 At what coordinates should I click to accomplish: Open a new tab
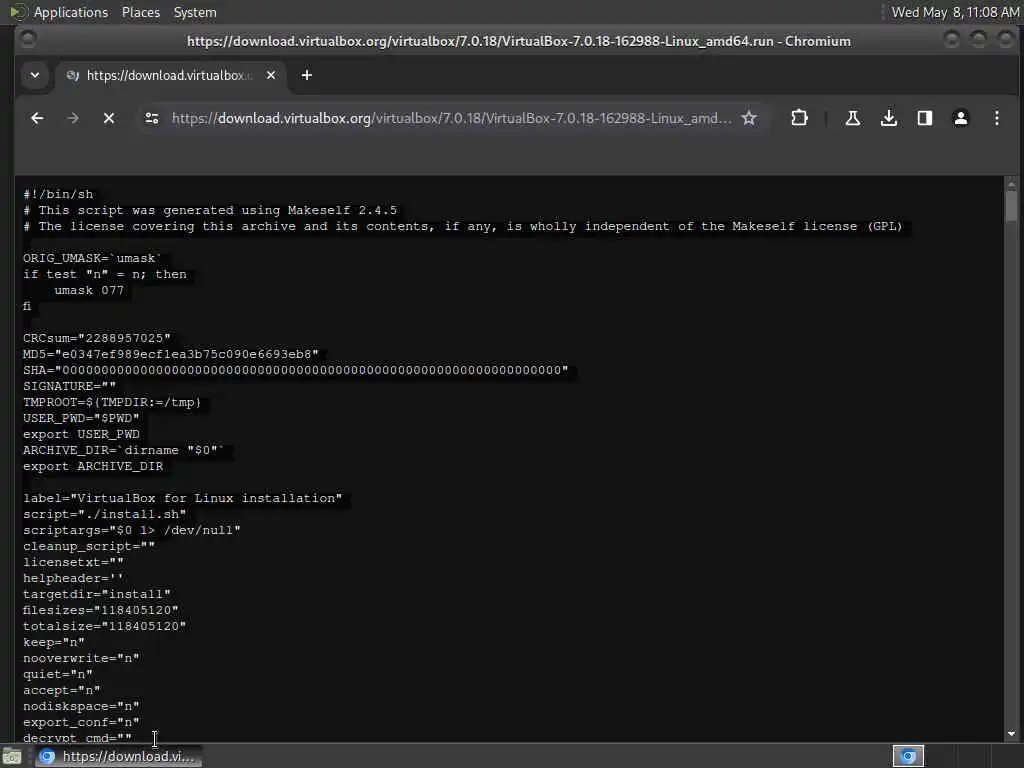306,75
